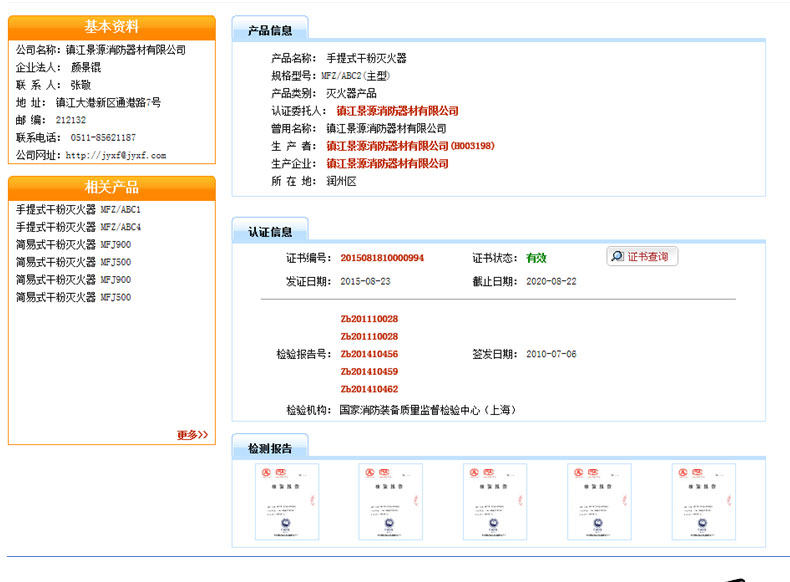Click the 曾用名称 company name value

[386, 128]
